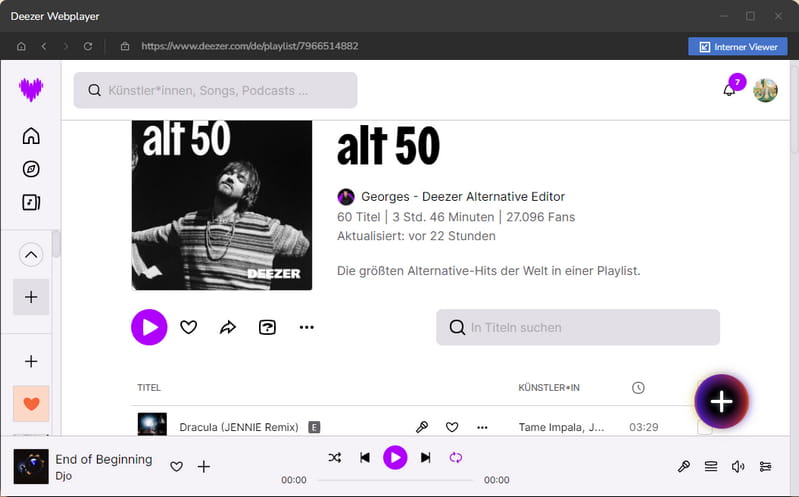Sort by KÜNSTLER*IN column header

[x=549, y=387]
